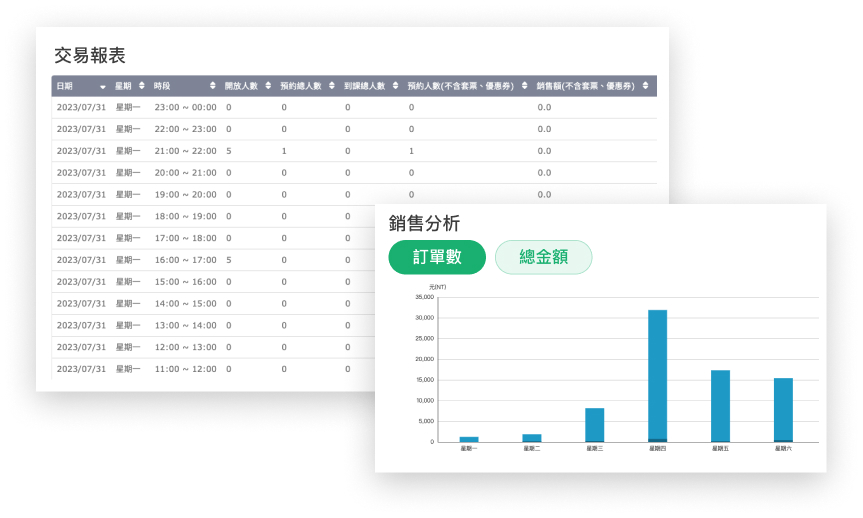This screenshot has width=863, height=518.
Task: Sort by 銷售額(不含套票、優惠券) arrows
Action: pyautogui.click(x=645, y=86)
